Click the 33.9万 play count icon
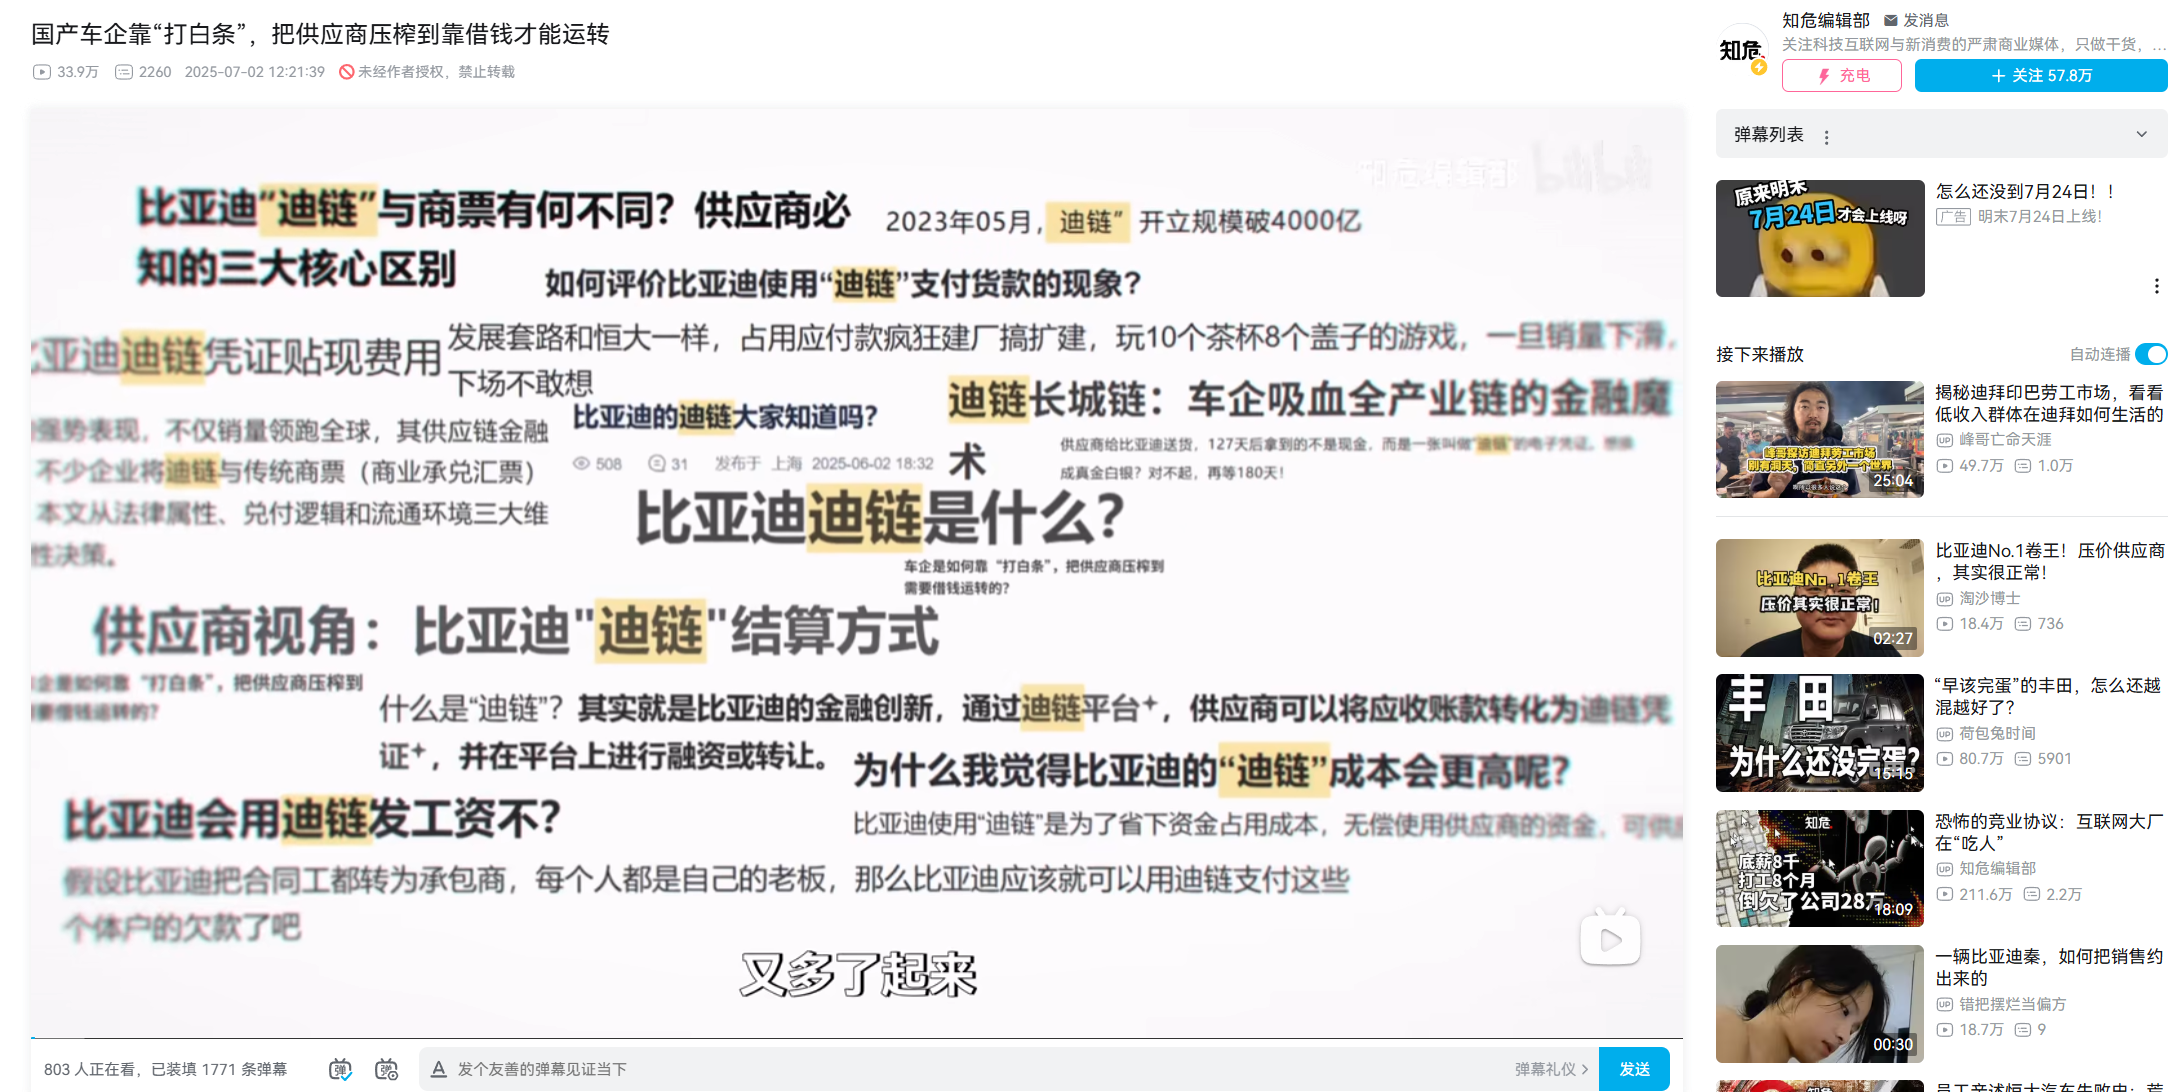 [42, 72]
